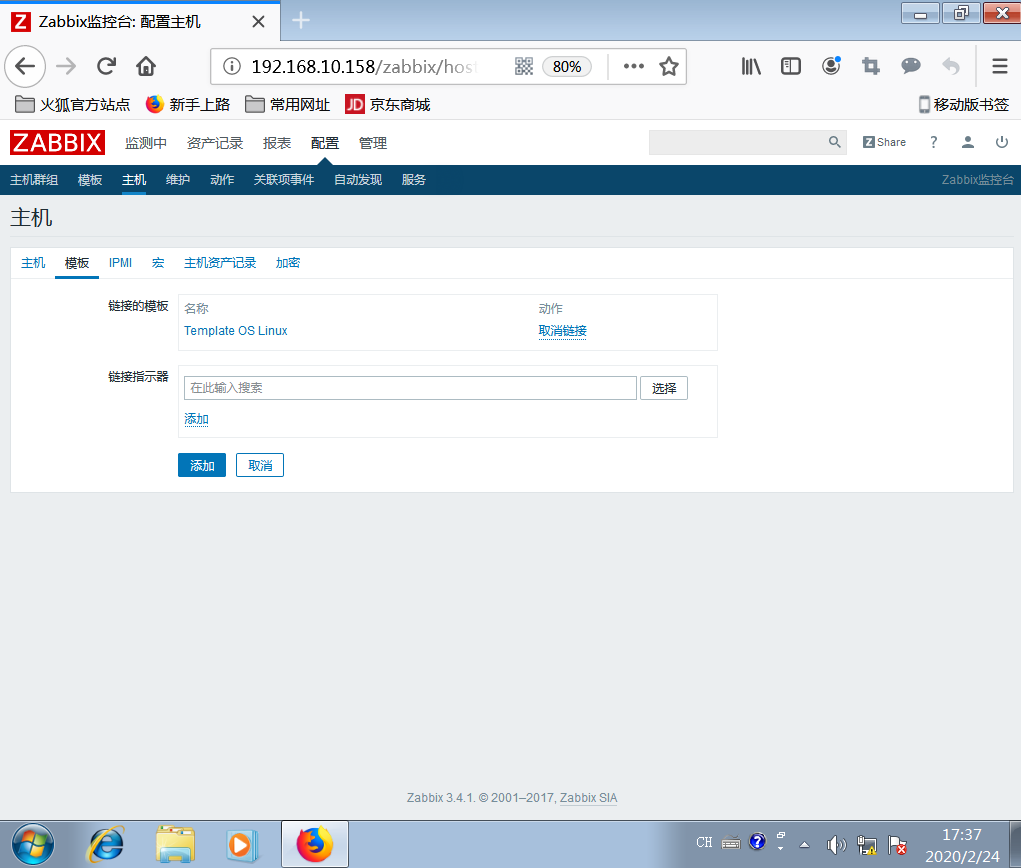Show site information icon in address bar
The height and width of the screenshot is (868, 1021).
(x=232, y=66)
